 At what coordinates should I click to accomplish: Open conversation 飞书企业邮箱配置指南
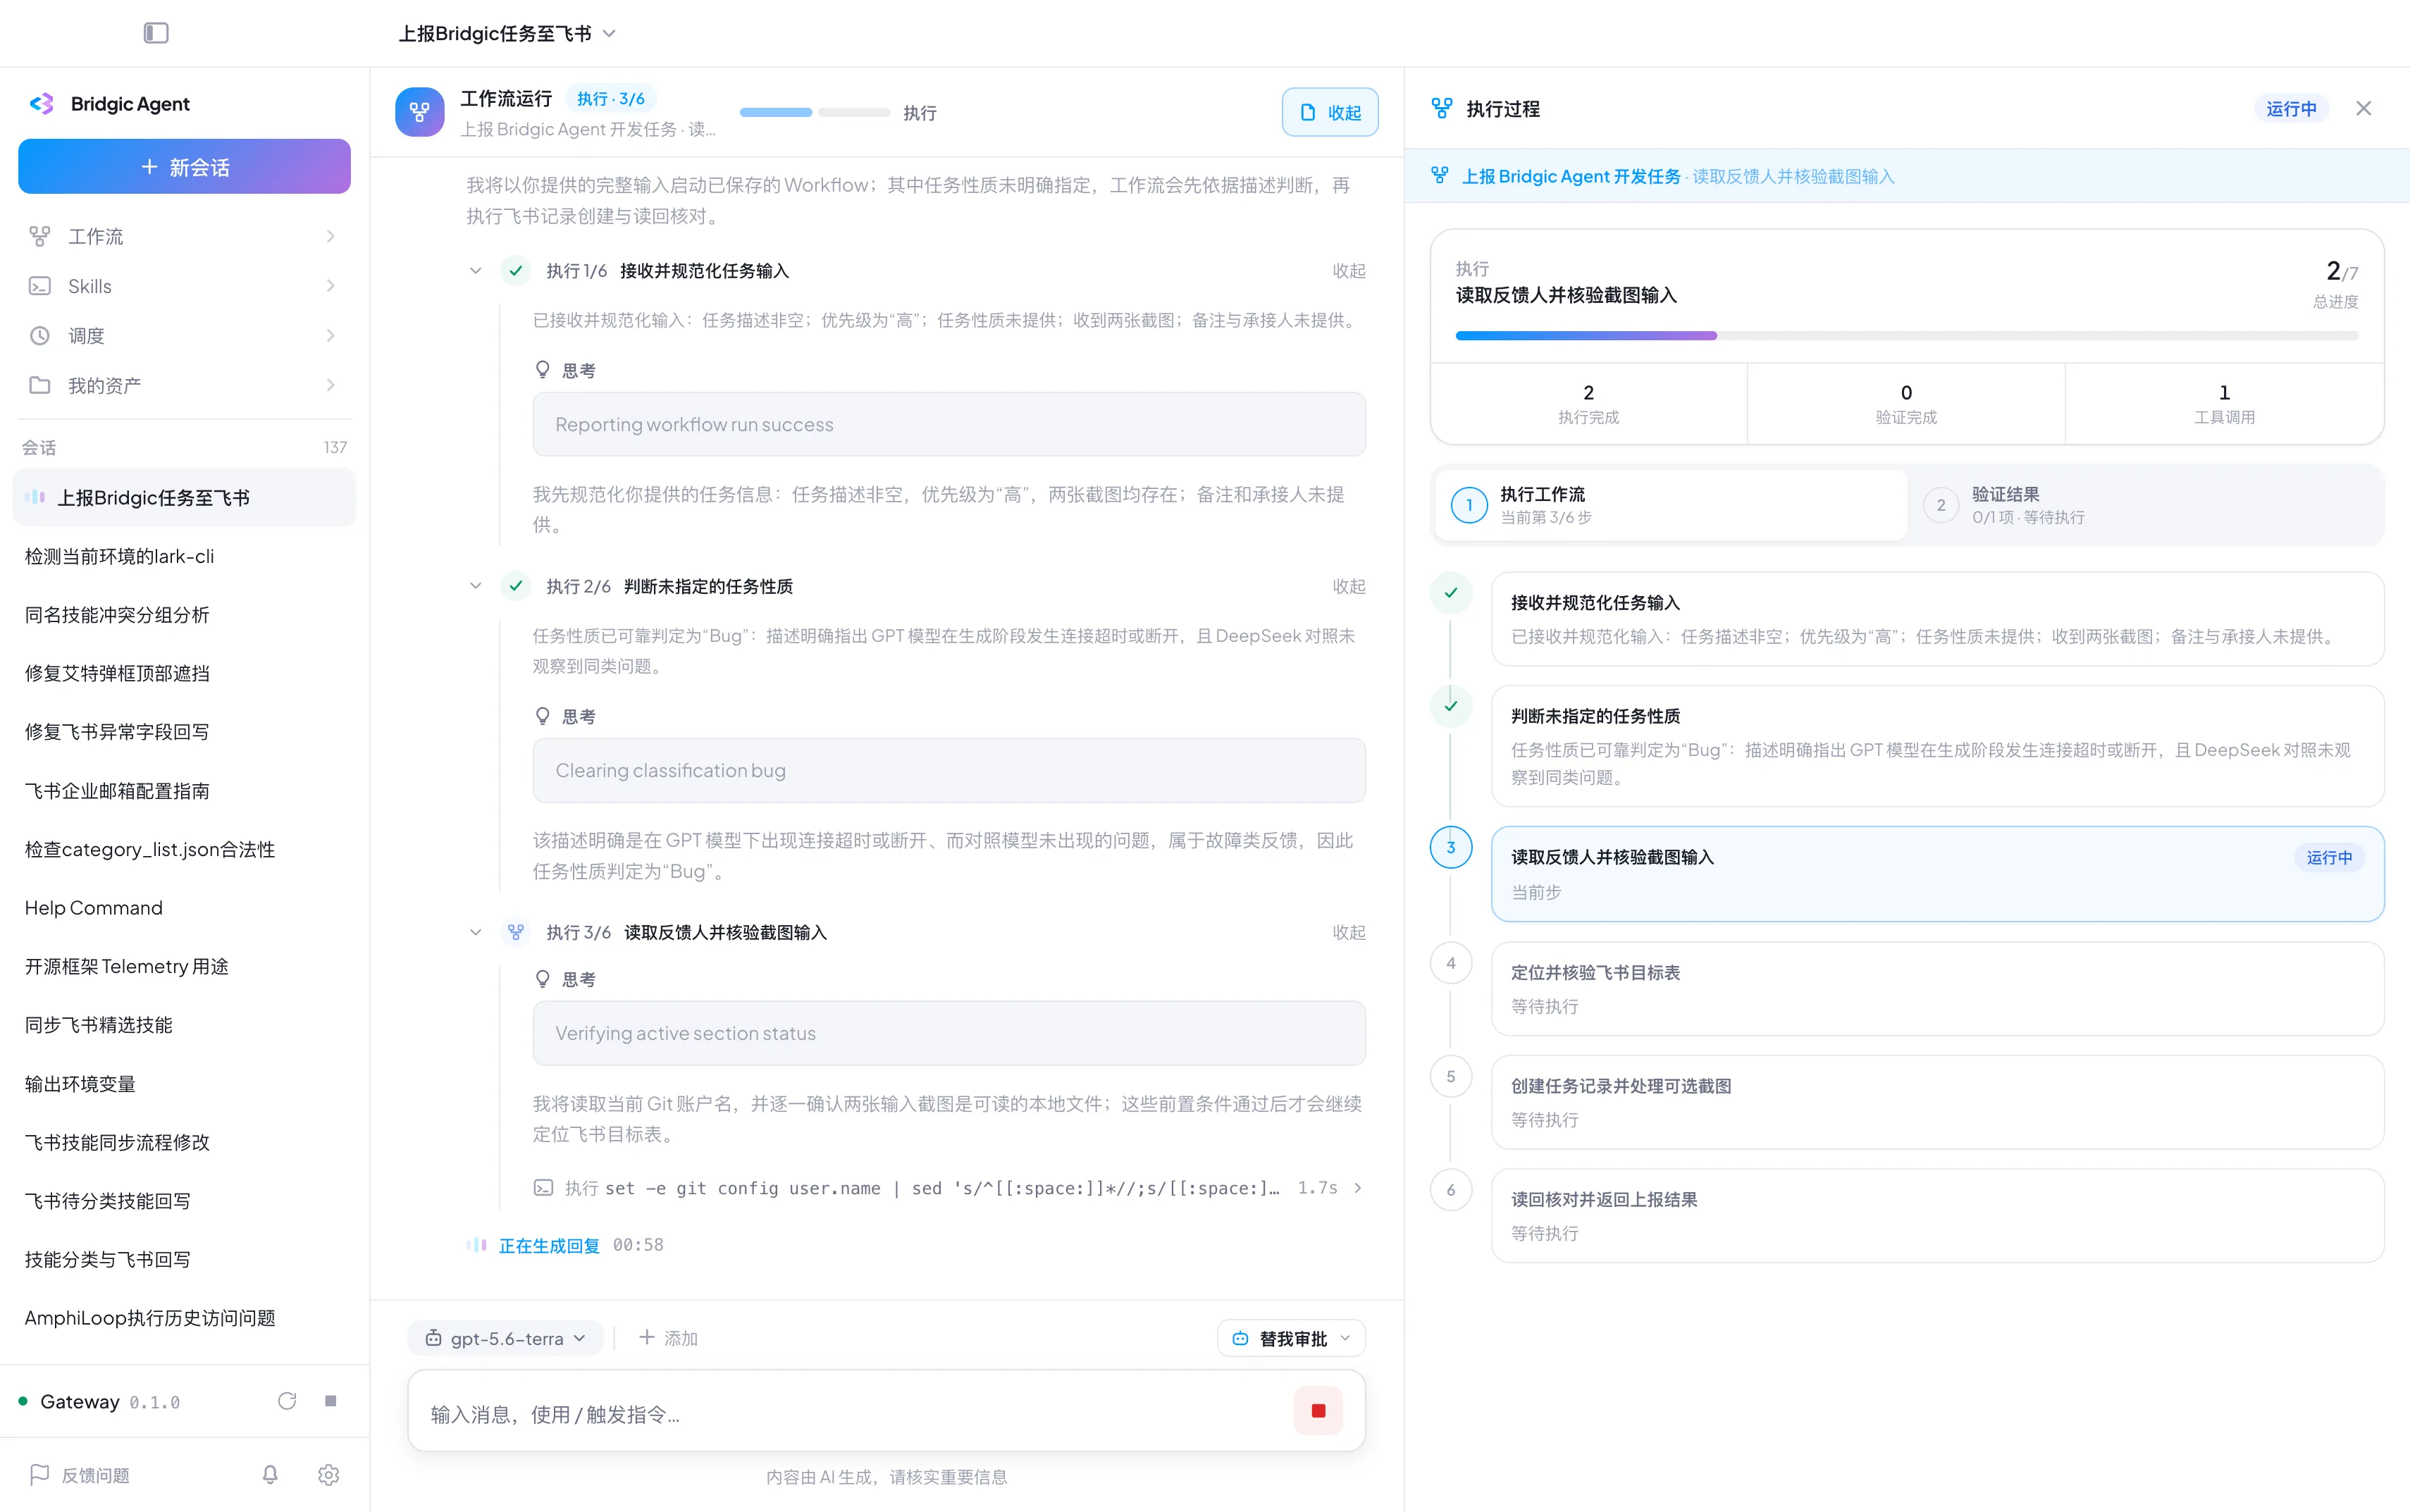(184, 791)
